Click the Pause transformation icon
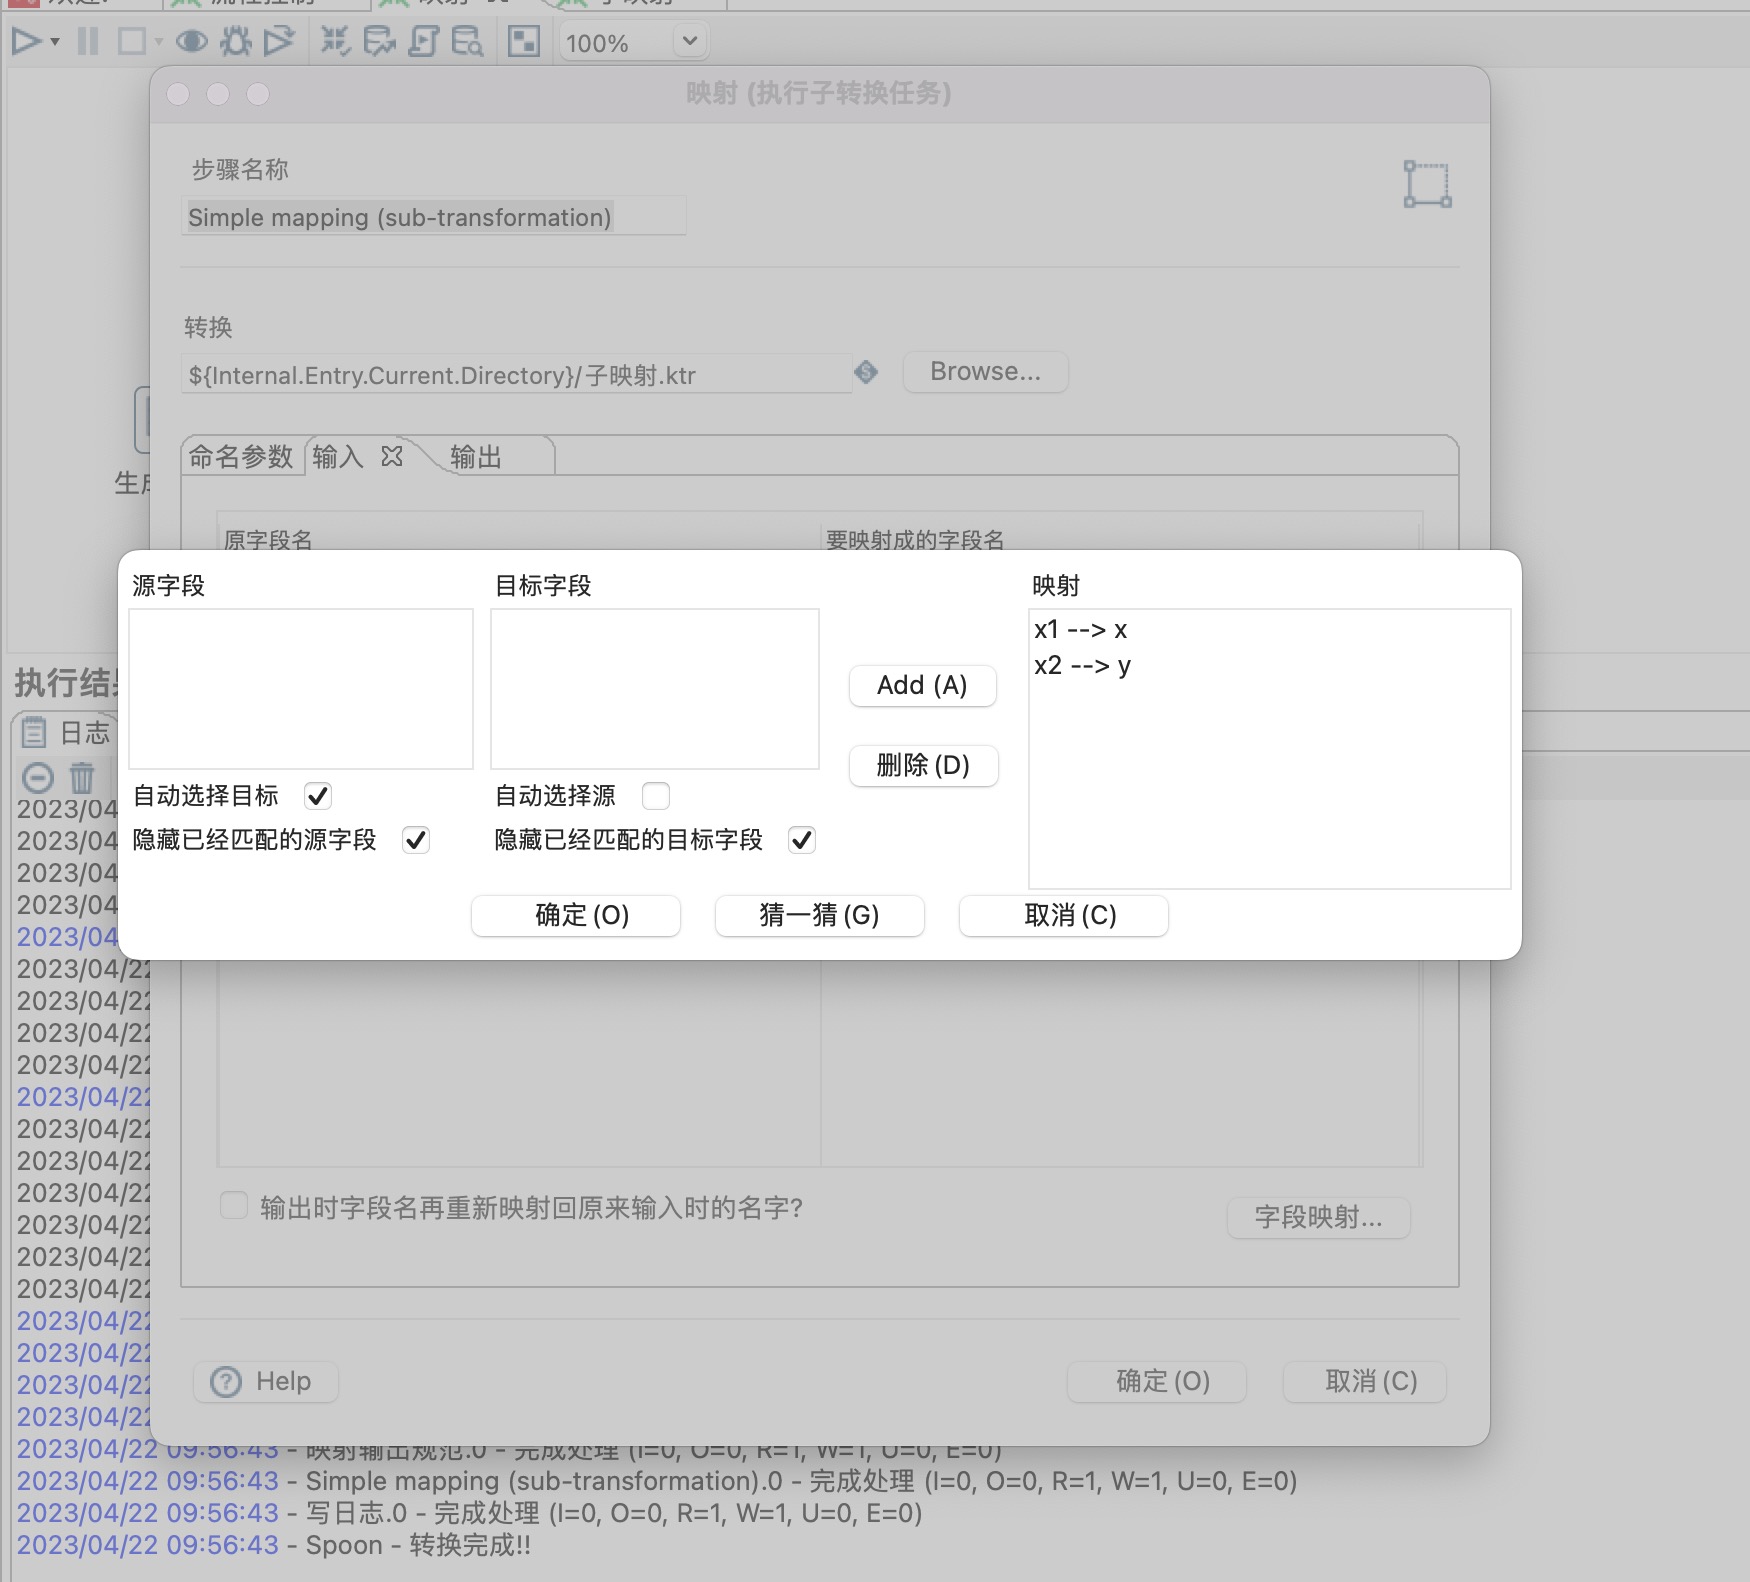This screenshot has height=1582, width=1750. click(x=88, y=42)
